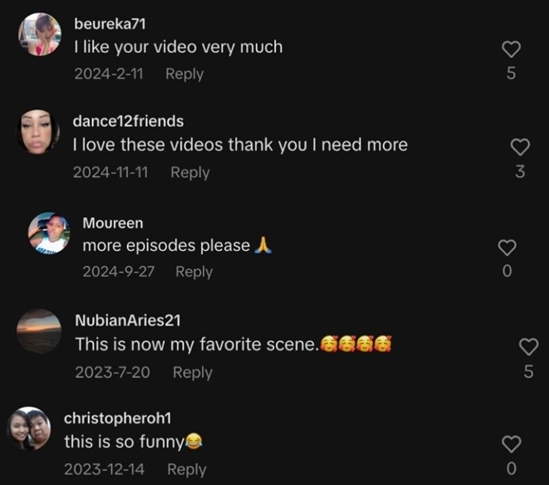Open the beureka71 username link

110,24
